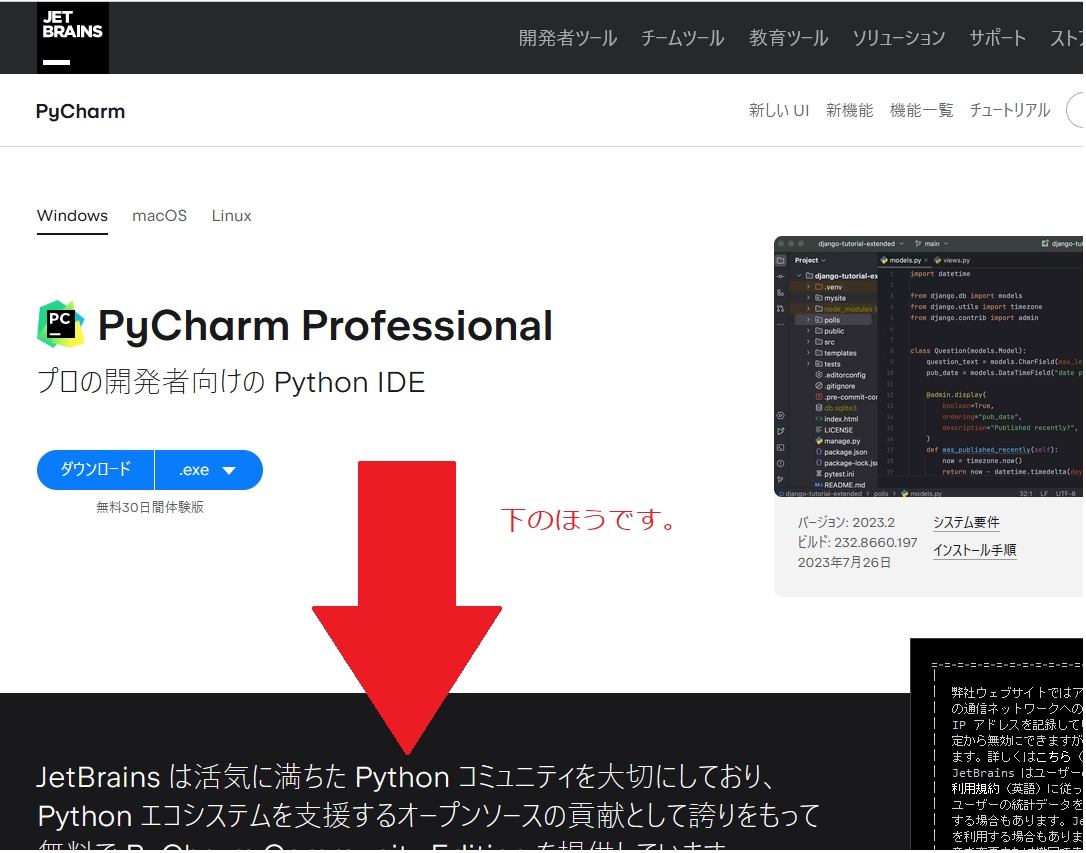1086x853 pixels.
Task: Close the models.py editor tab
Action: [927, 260]
